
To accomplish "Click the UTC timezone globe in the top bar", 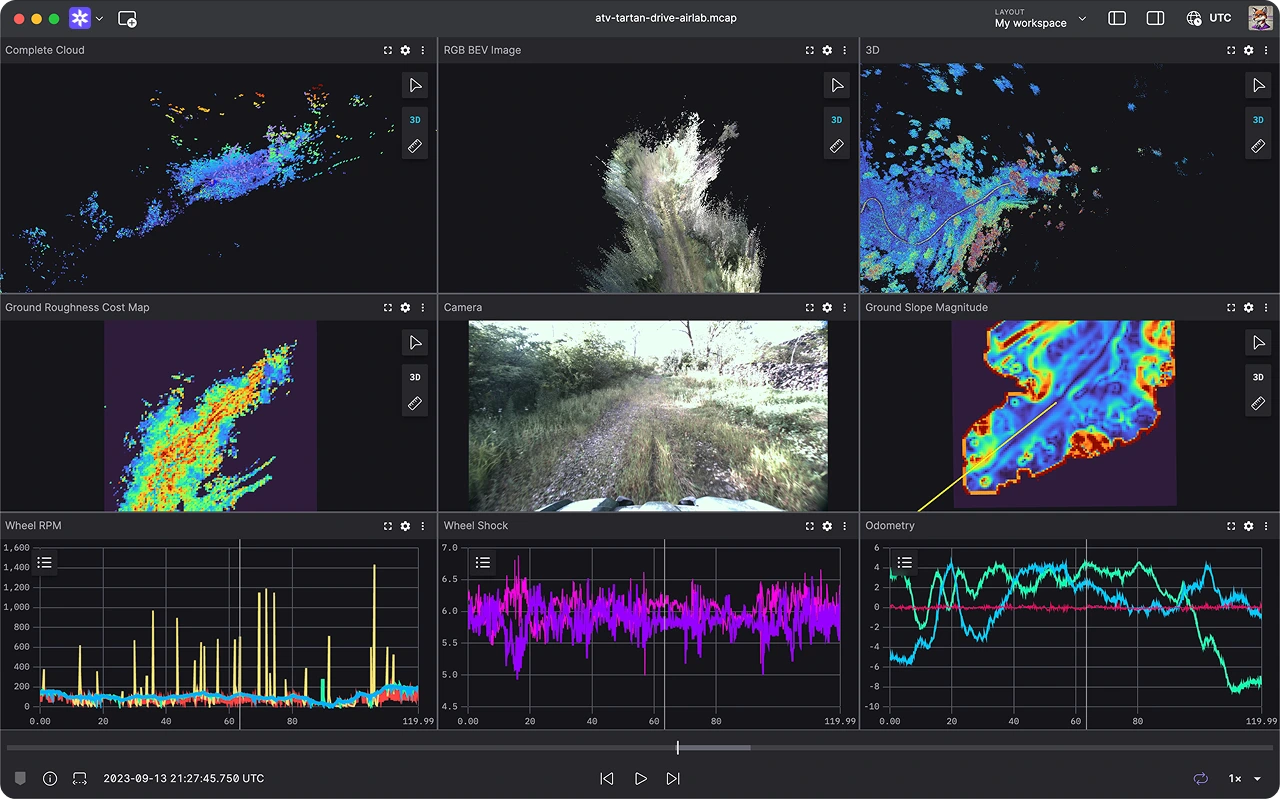I will tap(1194, 18).
